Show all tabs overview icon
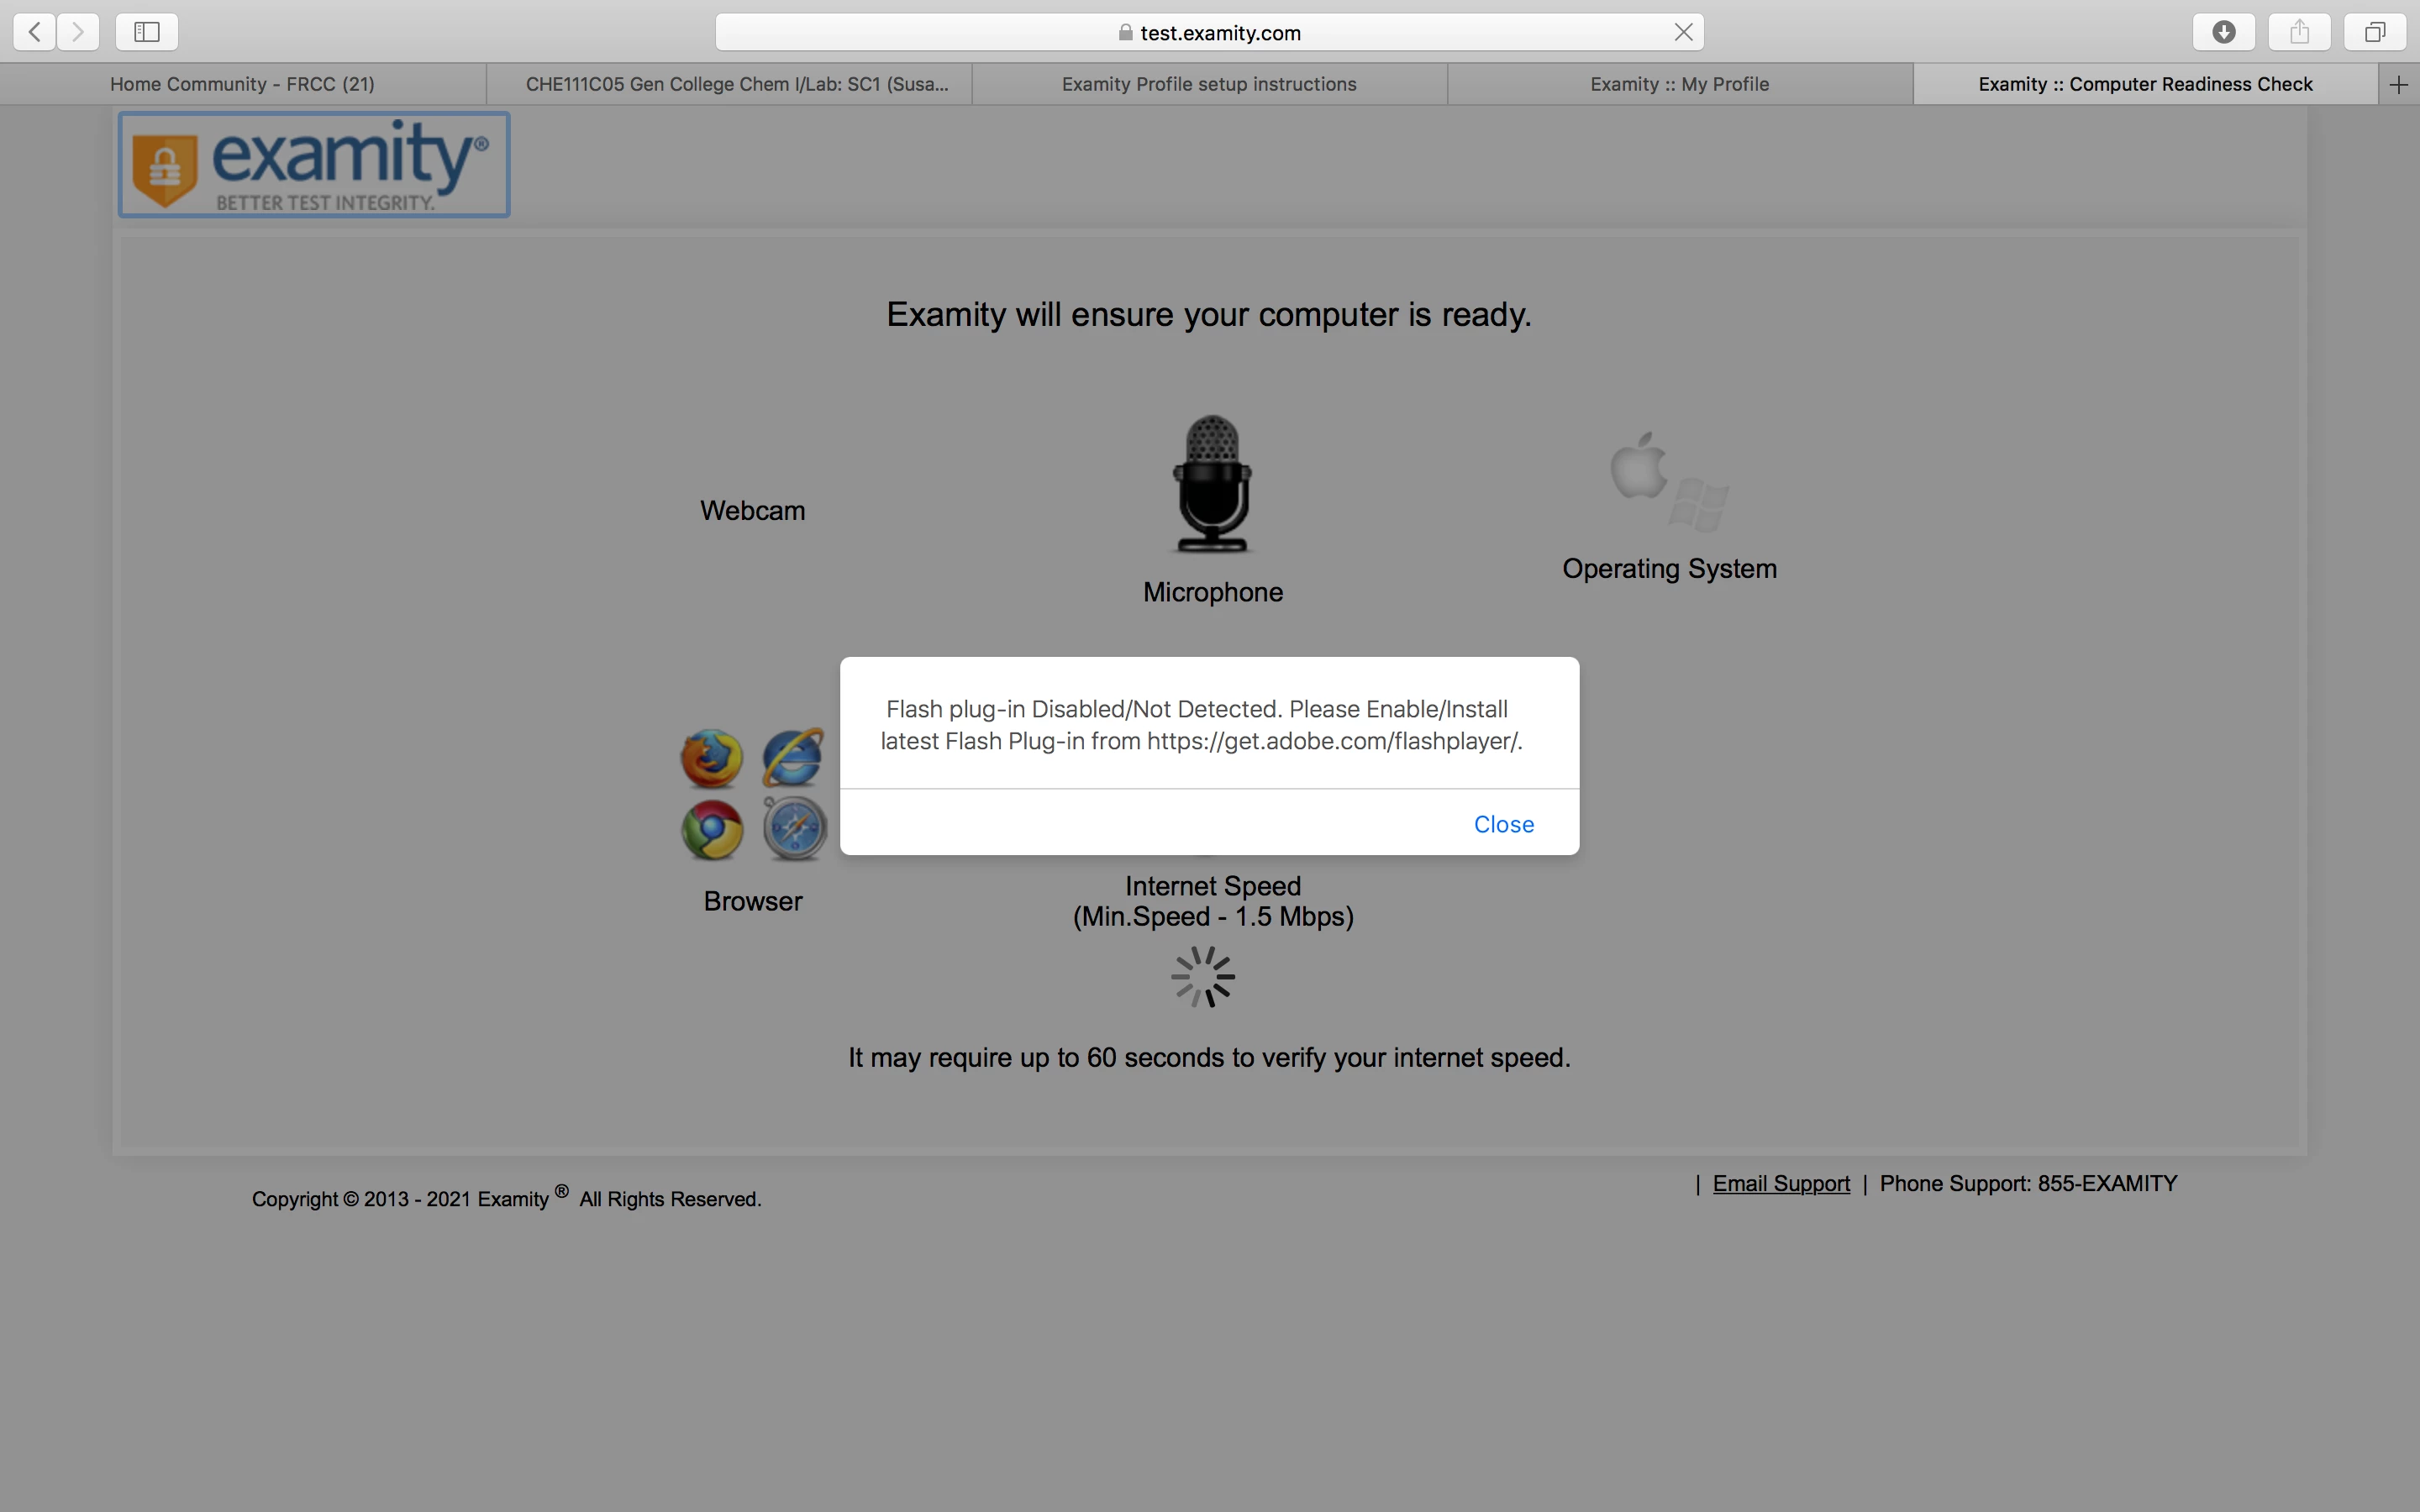 pos(2374,32)
